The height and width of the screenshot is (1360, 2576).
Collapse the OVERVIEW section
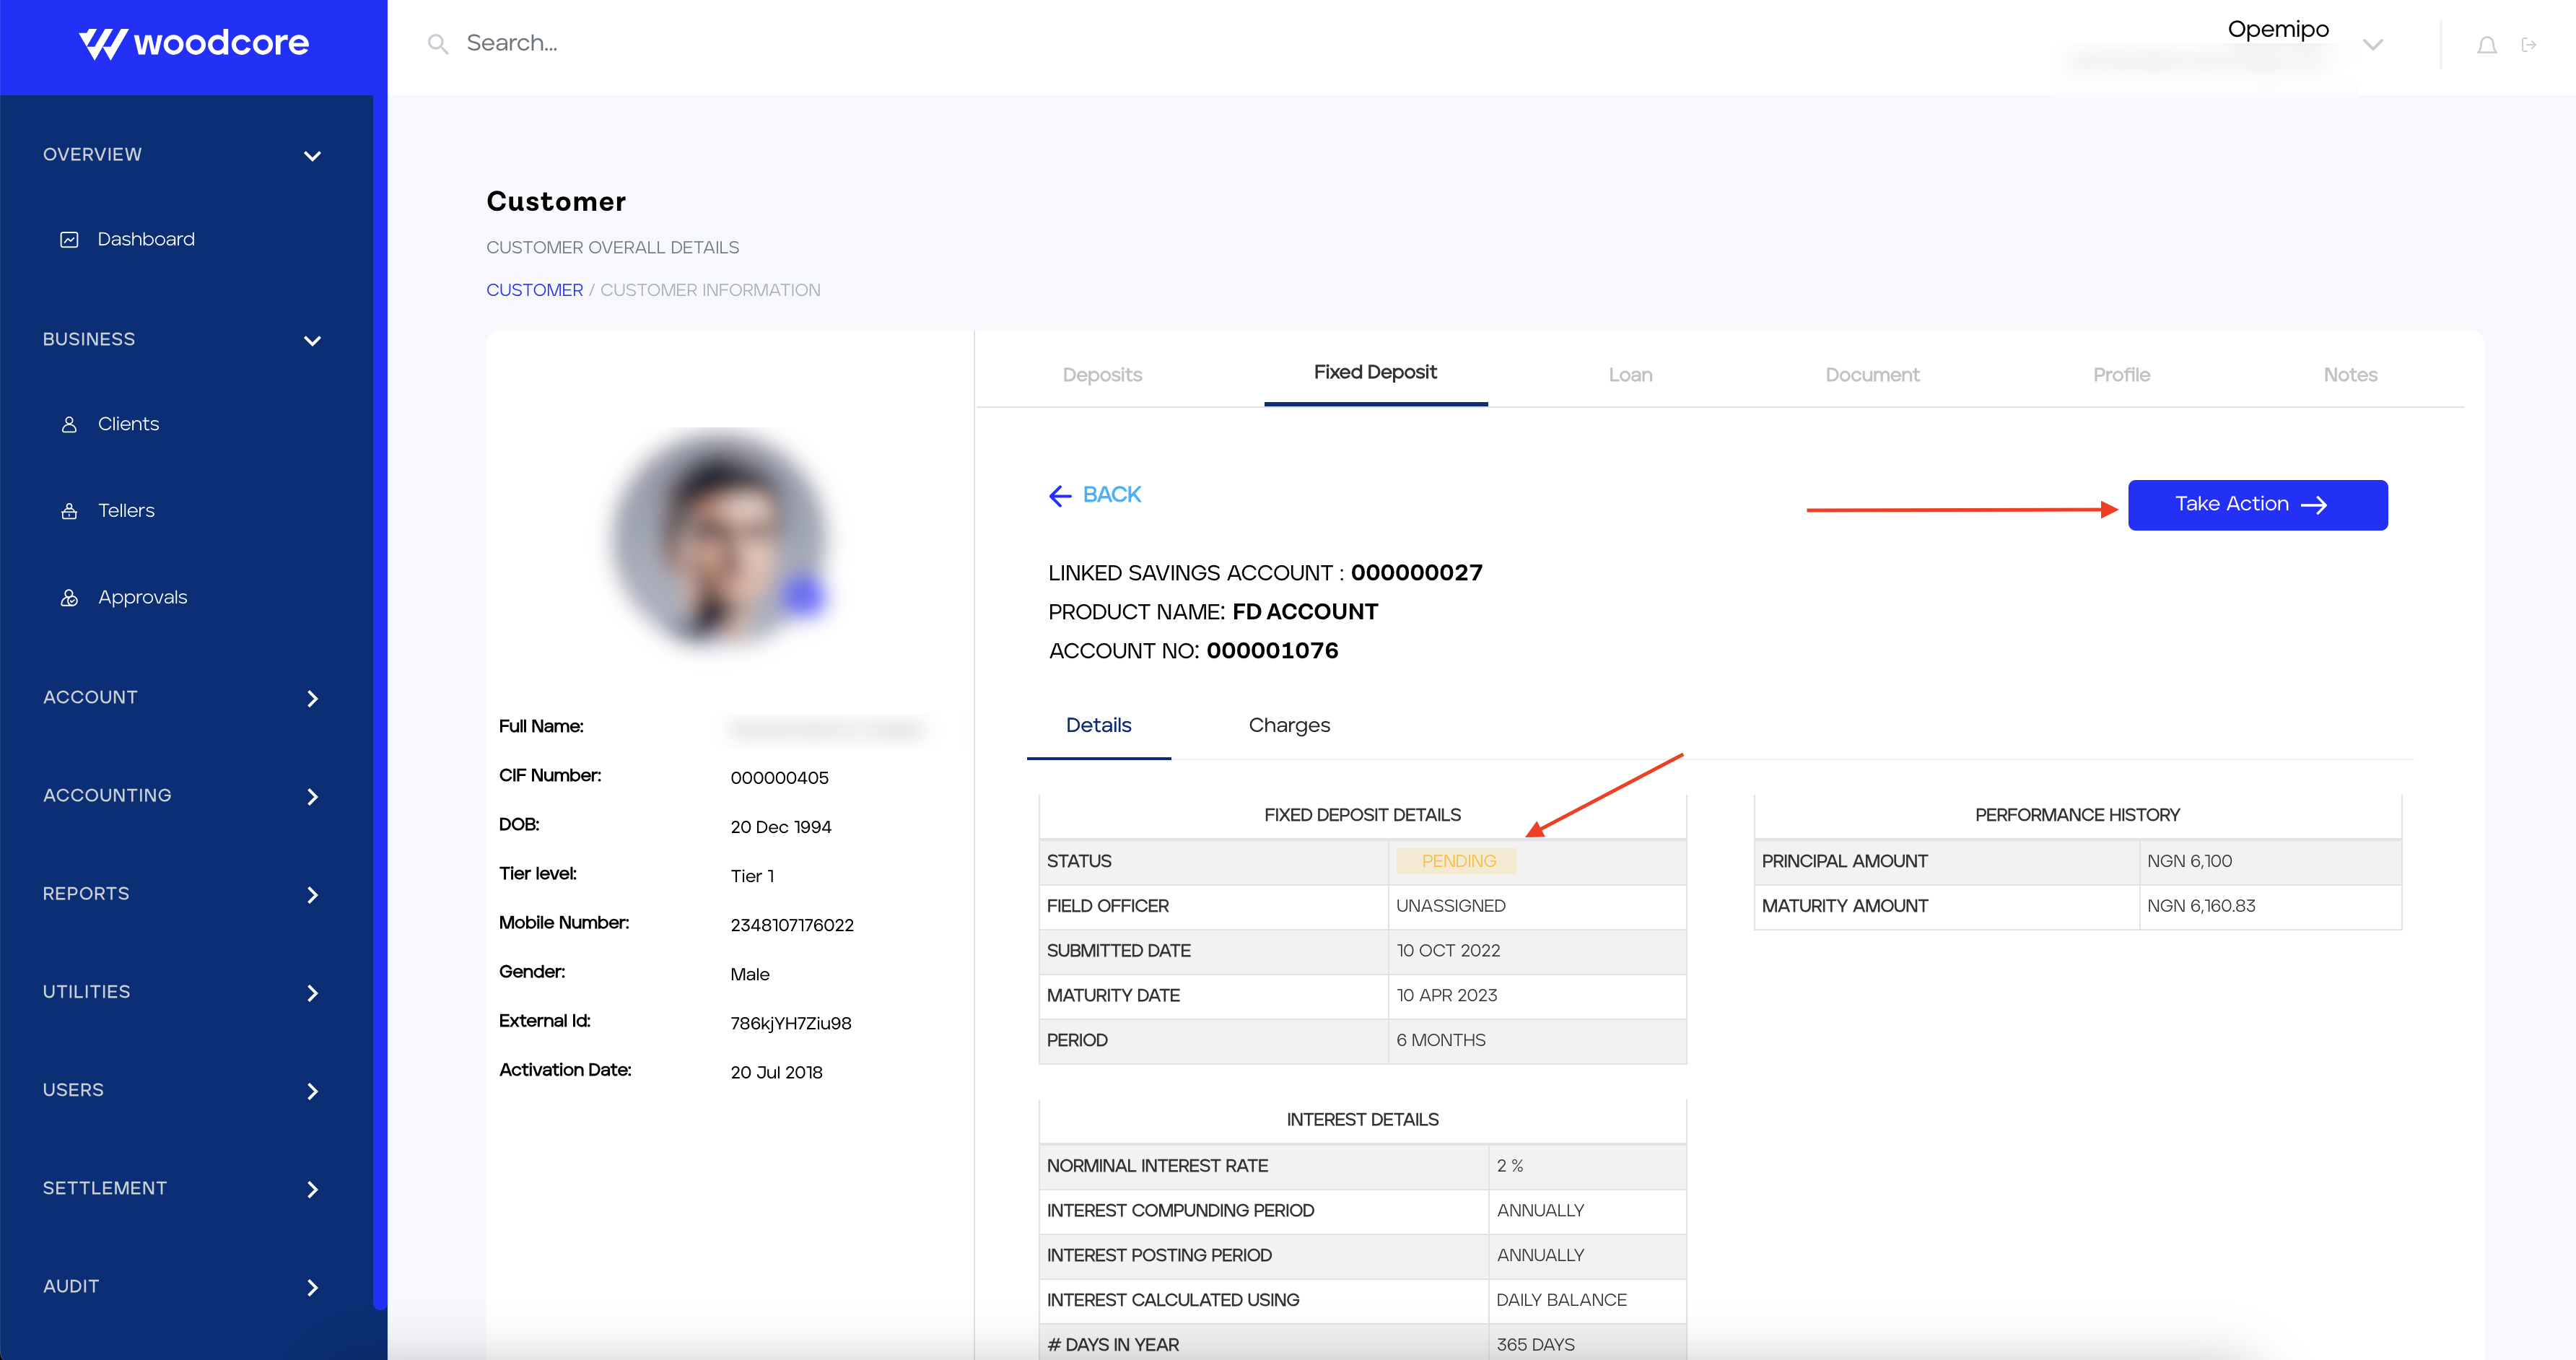click(312, 156)
